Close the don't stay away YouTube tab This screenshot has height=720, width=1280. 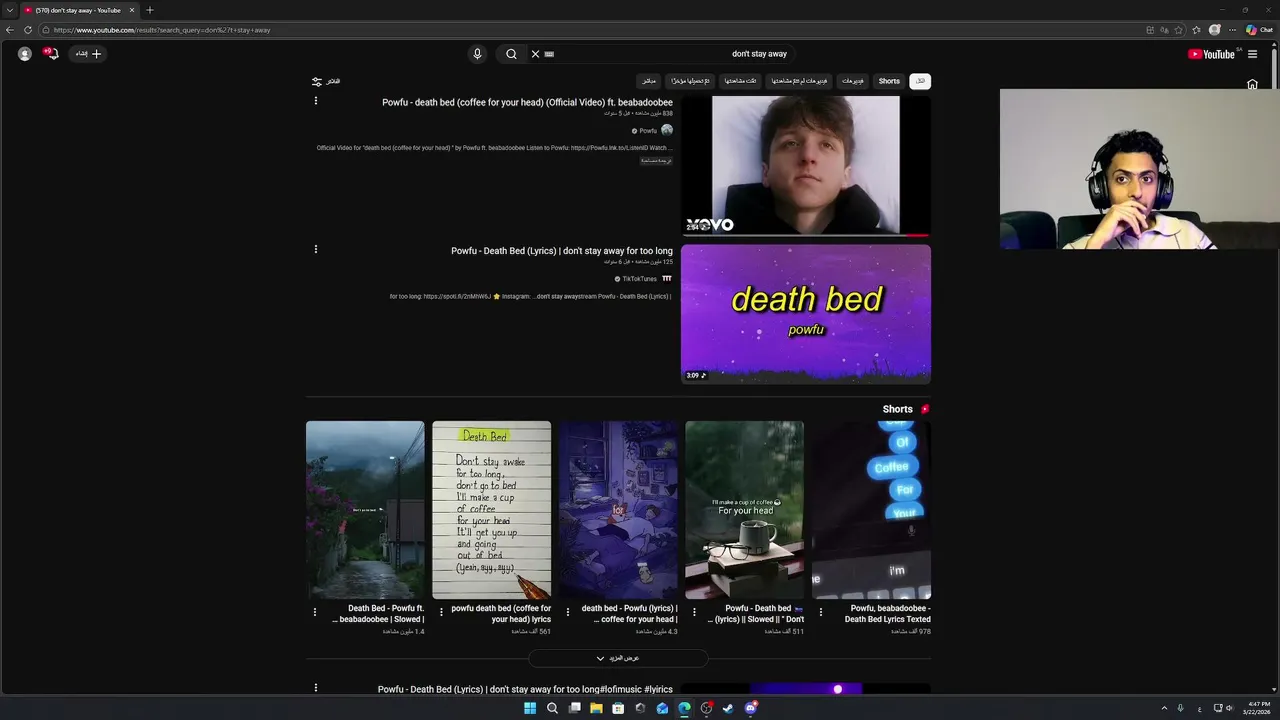coord(131,10)
